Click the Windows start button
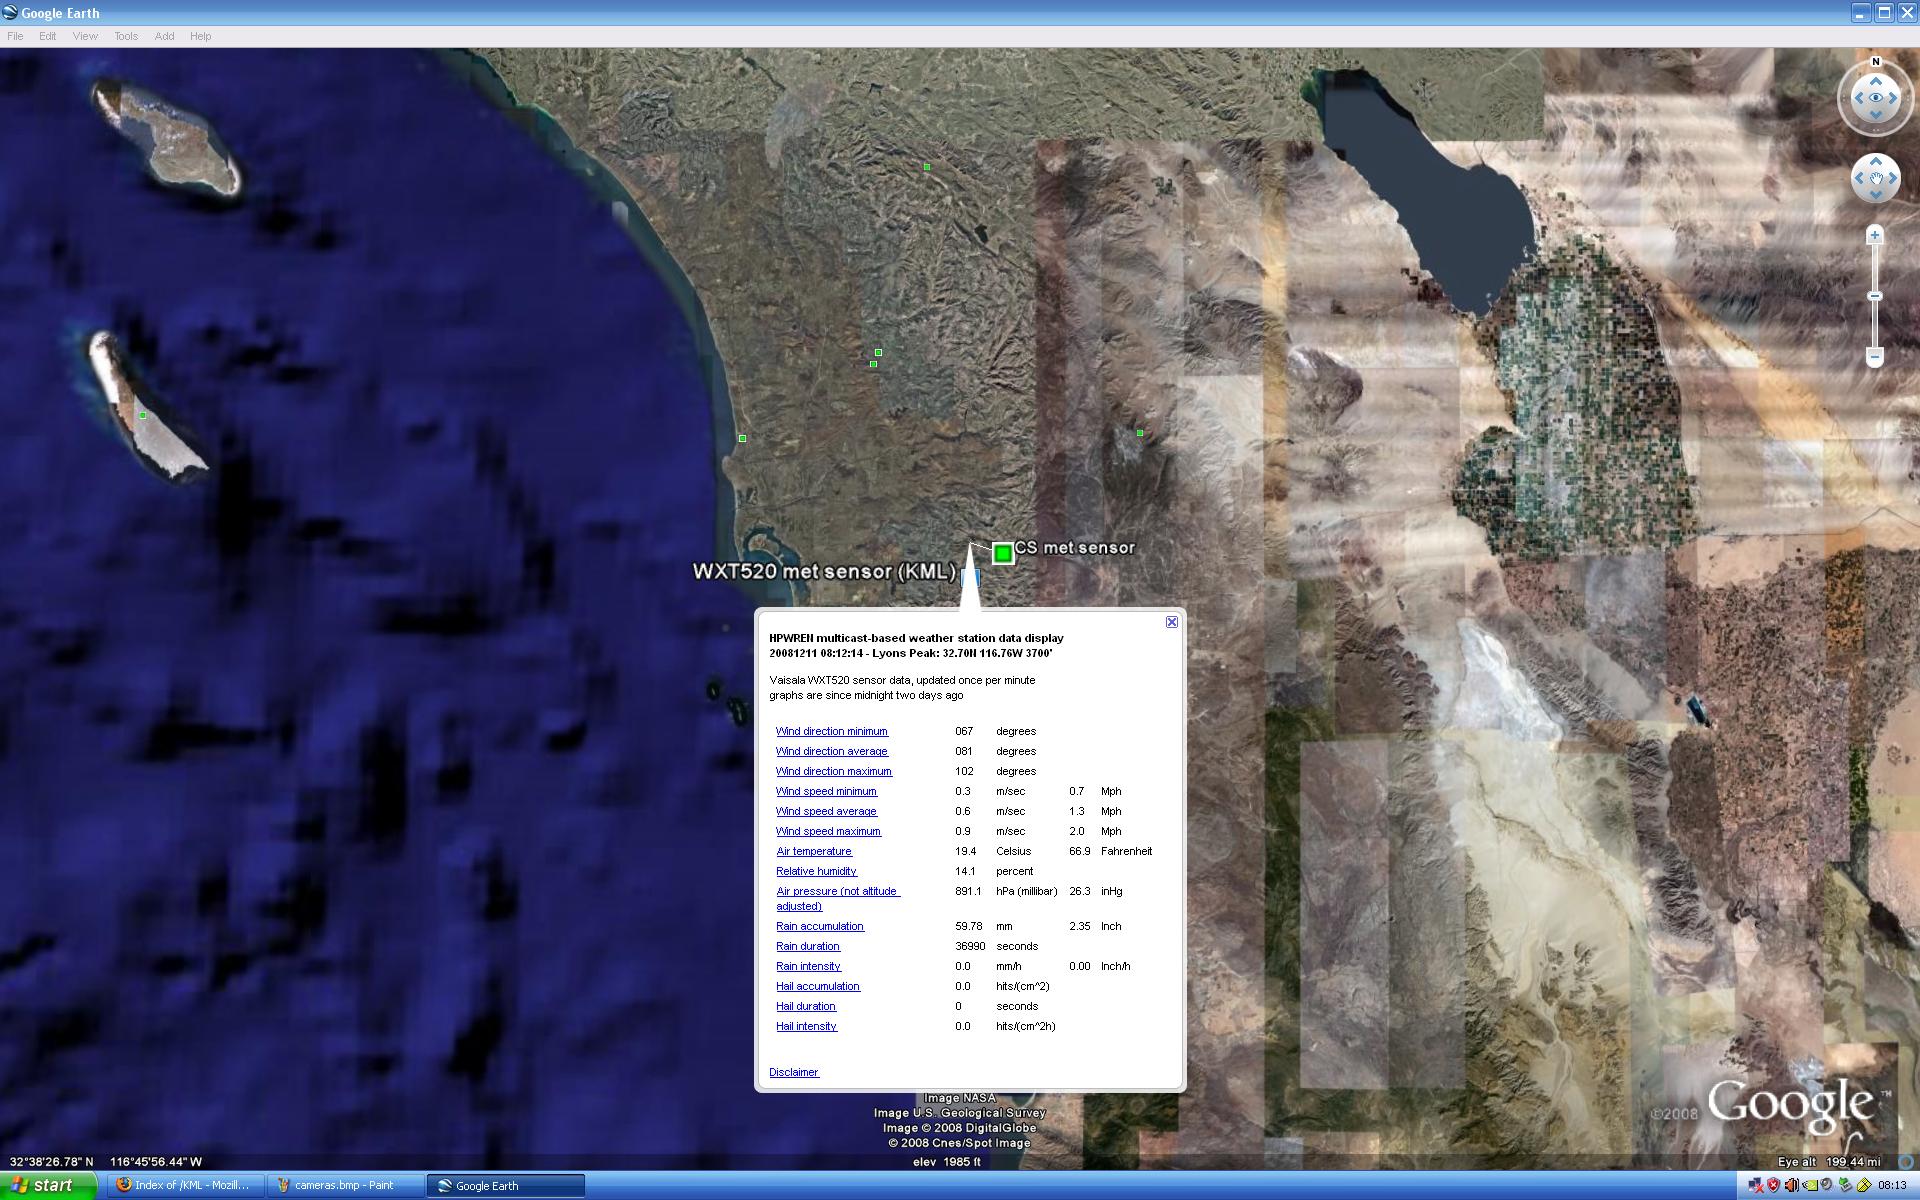 coord(49,1185)
